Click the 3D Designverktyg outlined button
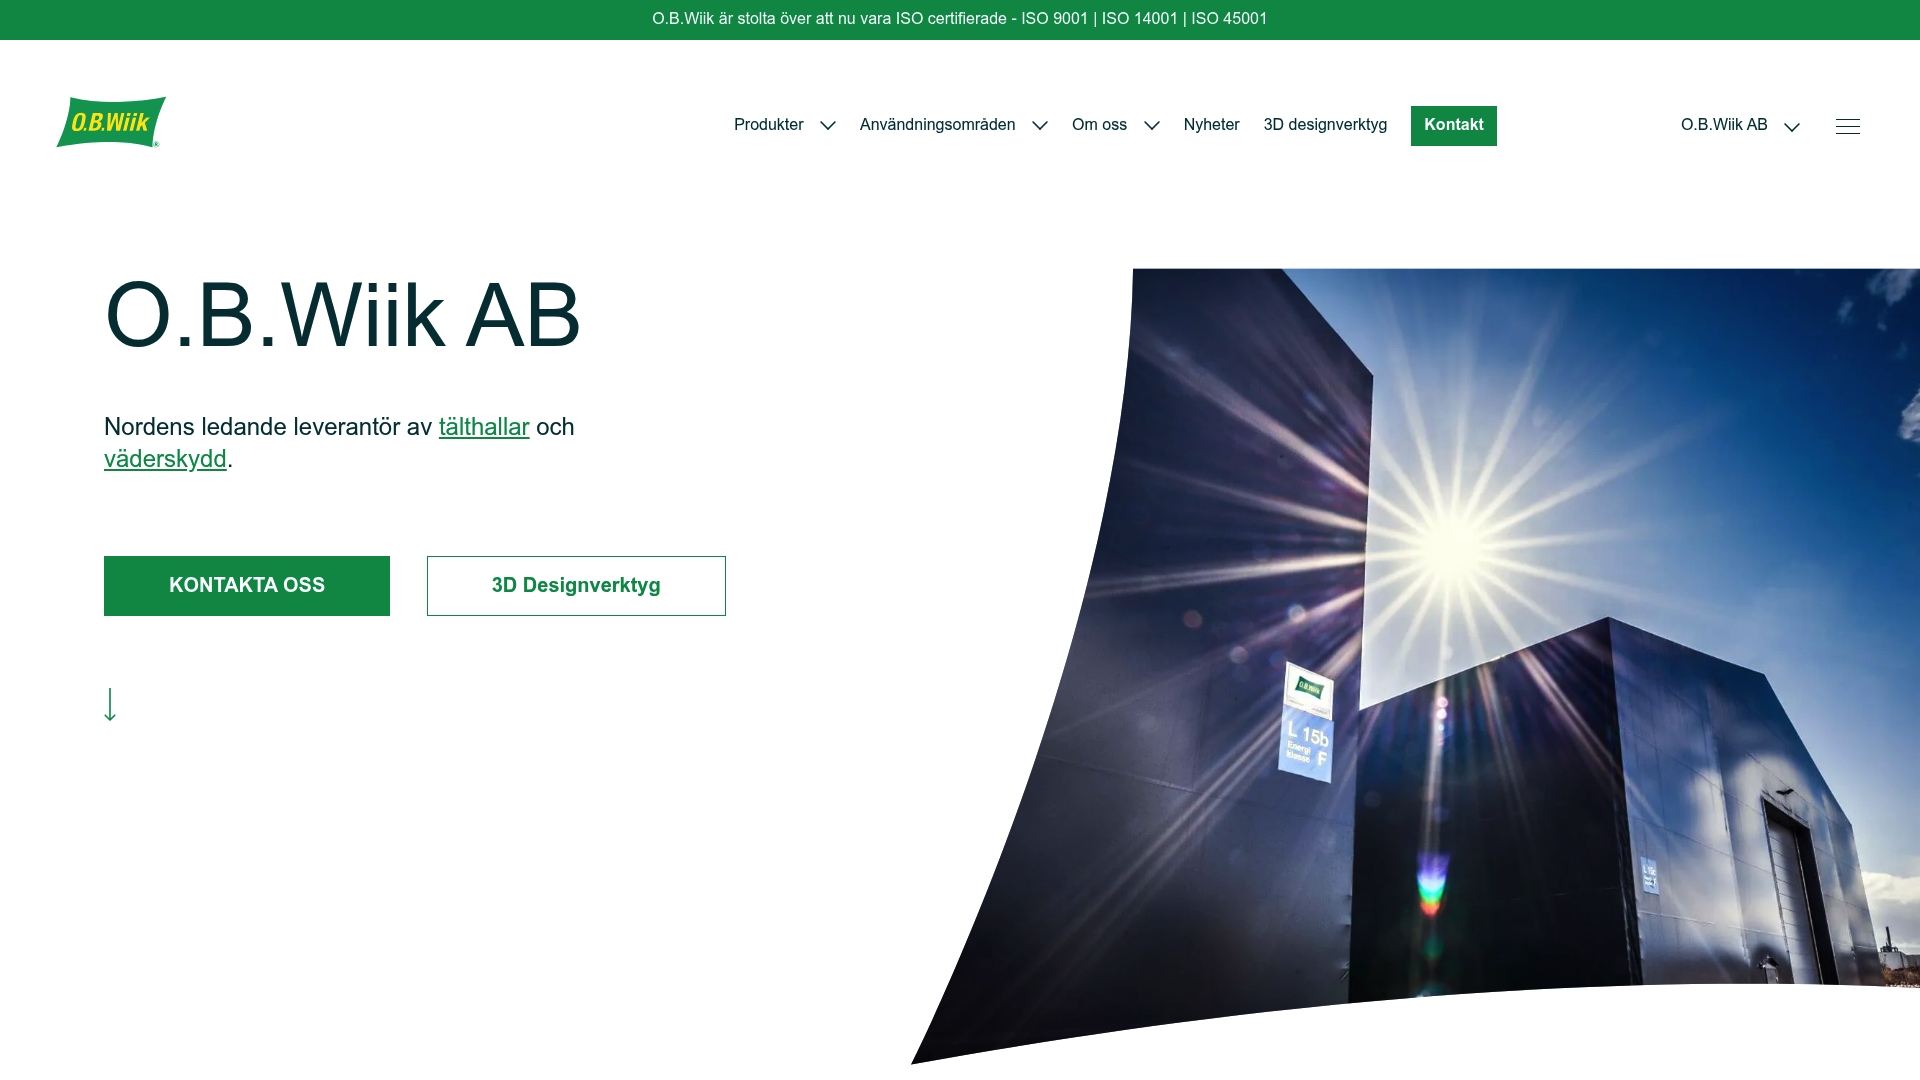This screenshot has width=1920, height=1080. tap(576, 586)
